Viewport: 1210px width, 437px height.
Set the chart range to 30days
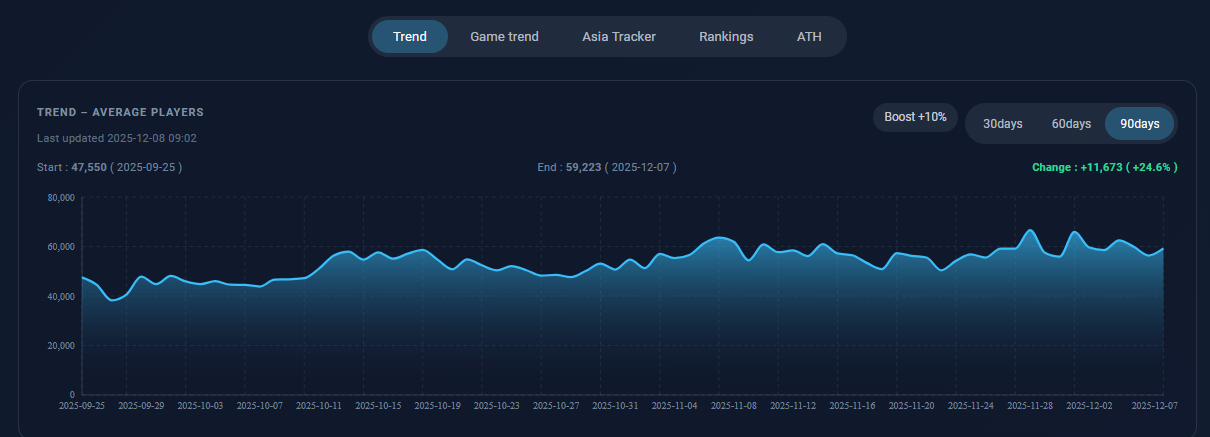coord(1002,124)
